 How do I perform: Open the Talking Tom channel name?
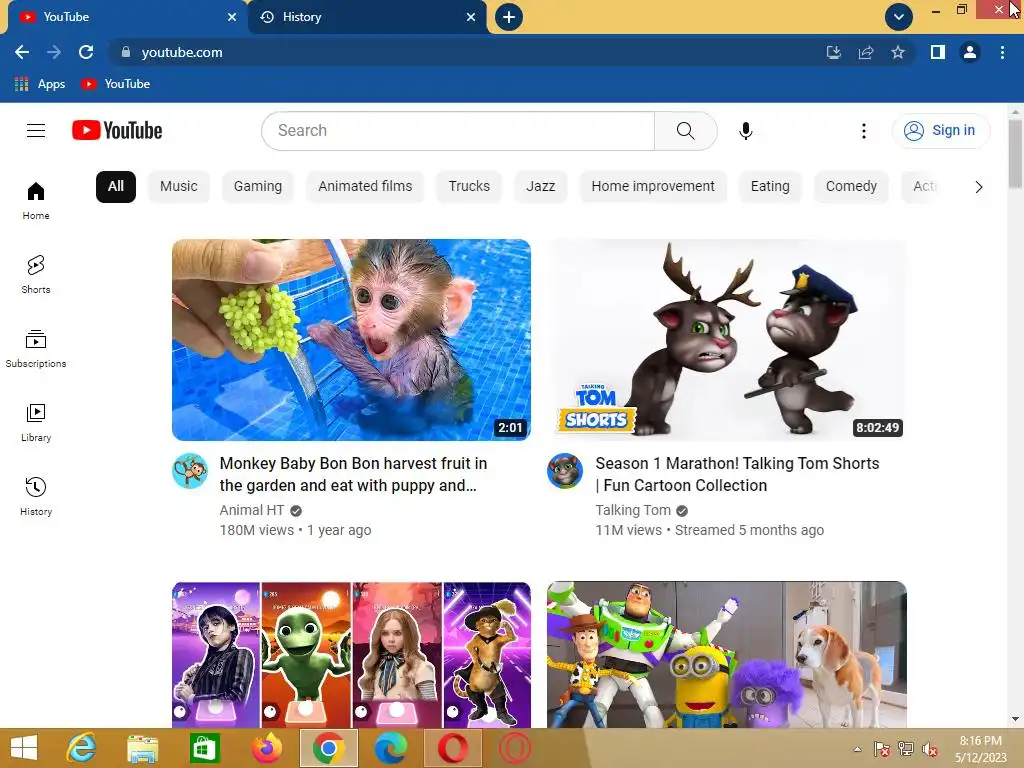point(633,510)
